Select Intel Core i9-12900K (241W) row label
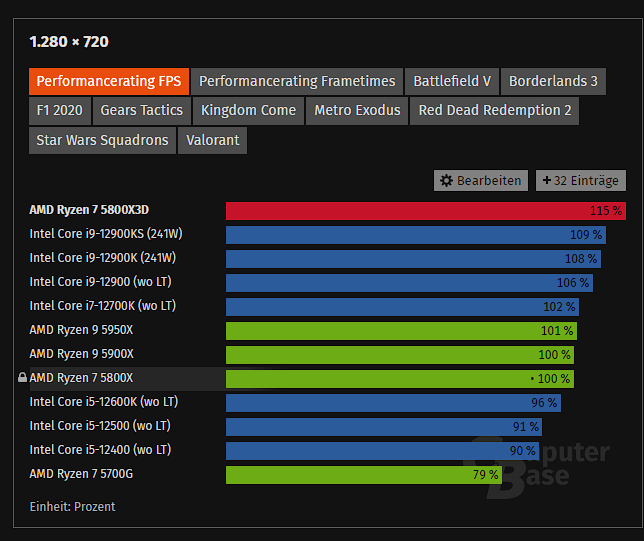This screenshot has height=541, width=644. point(103,258)
